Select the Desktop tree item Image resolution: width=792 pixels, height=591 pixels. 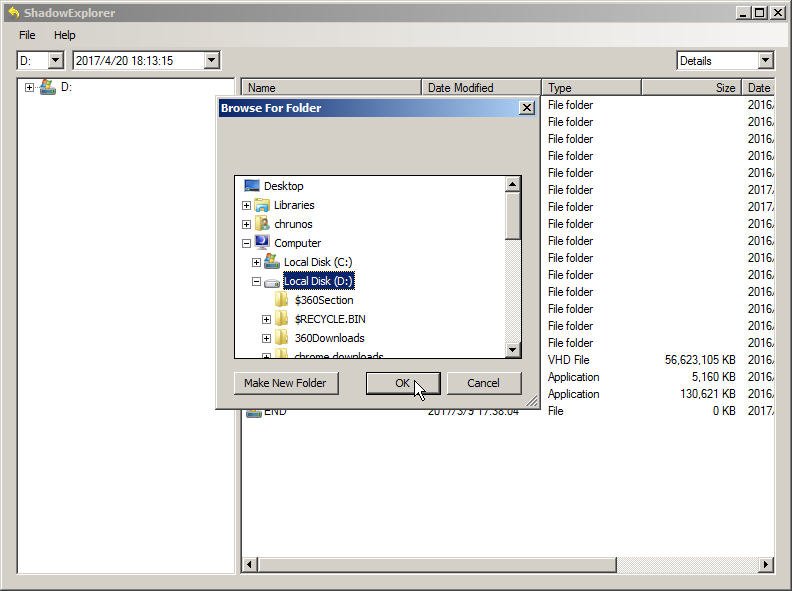[x=283, y=186]
